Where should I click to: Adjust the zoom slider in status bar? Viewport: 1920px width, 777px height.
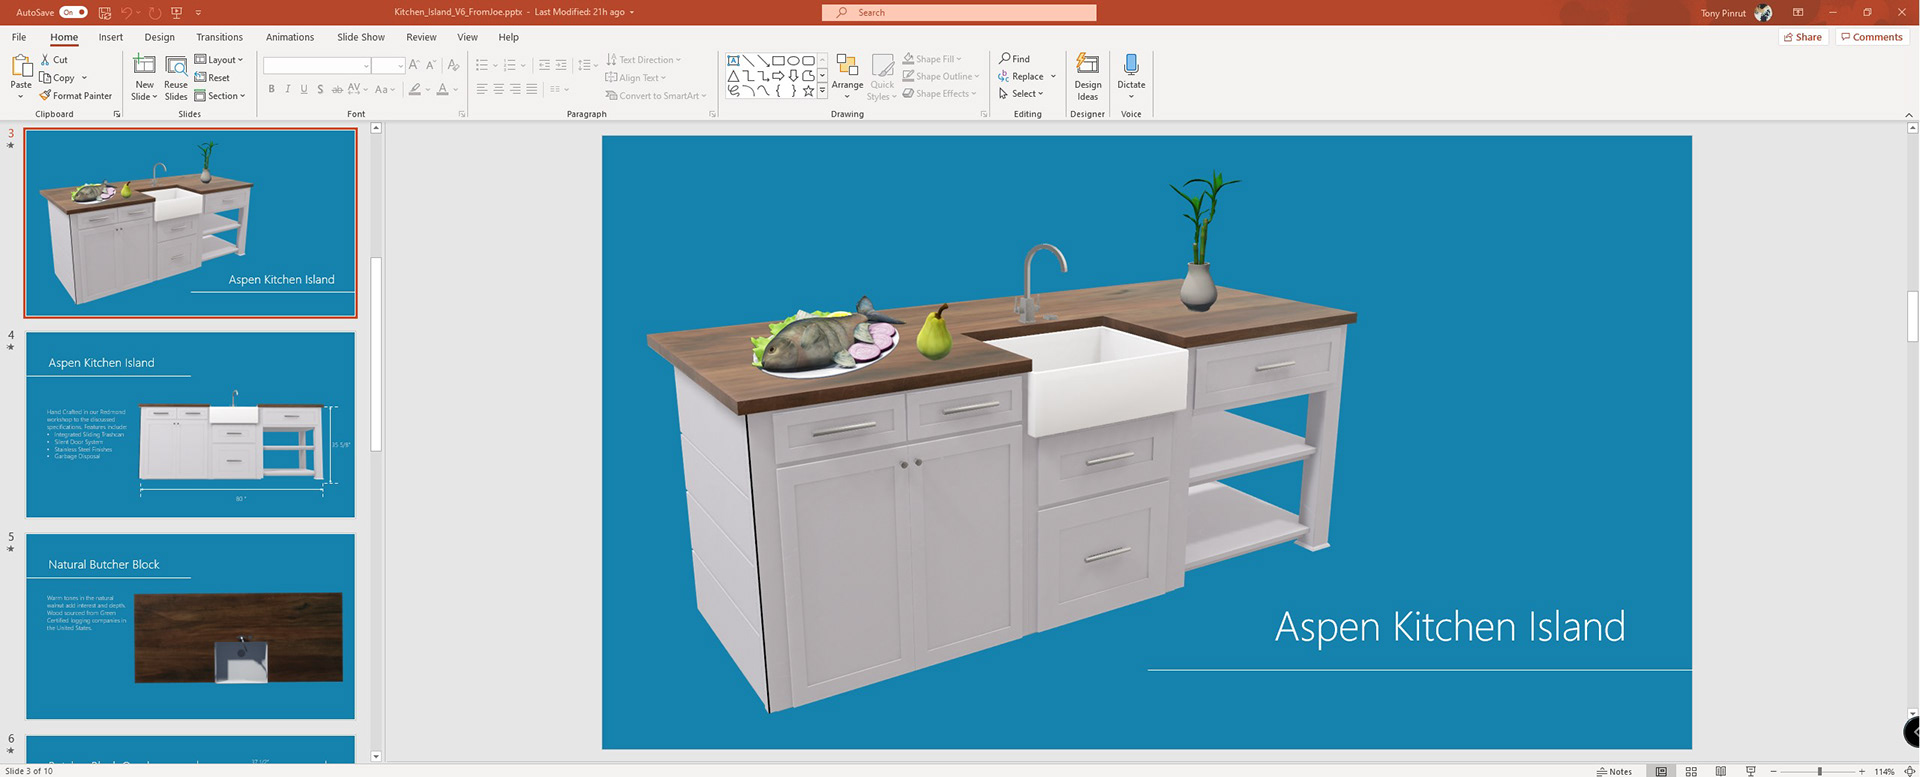click(x=1819, y=771)
